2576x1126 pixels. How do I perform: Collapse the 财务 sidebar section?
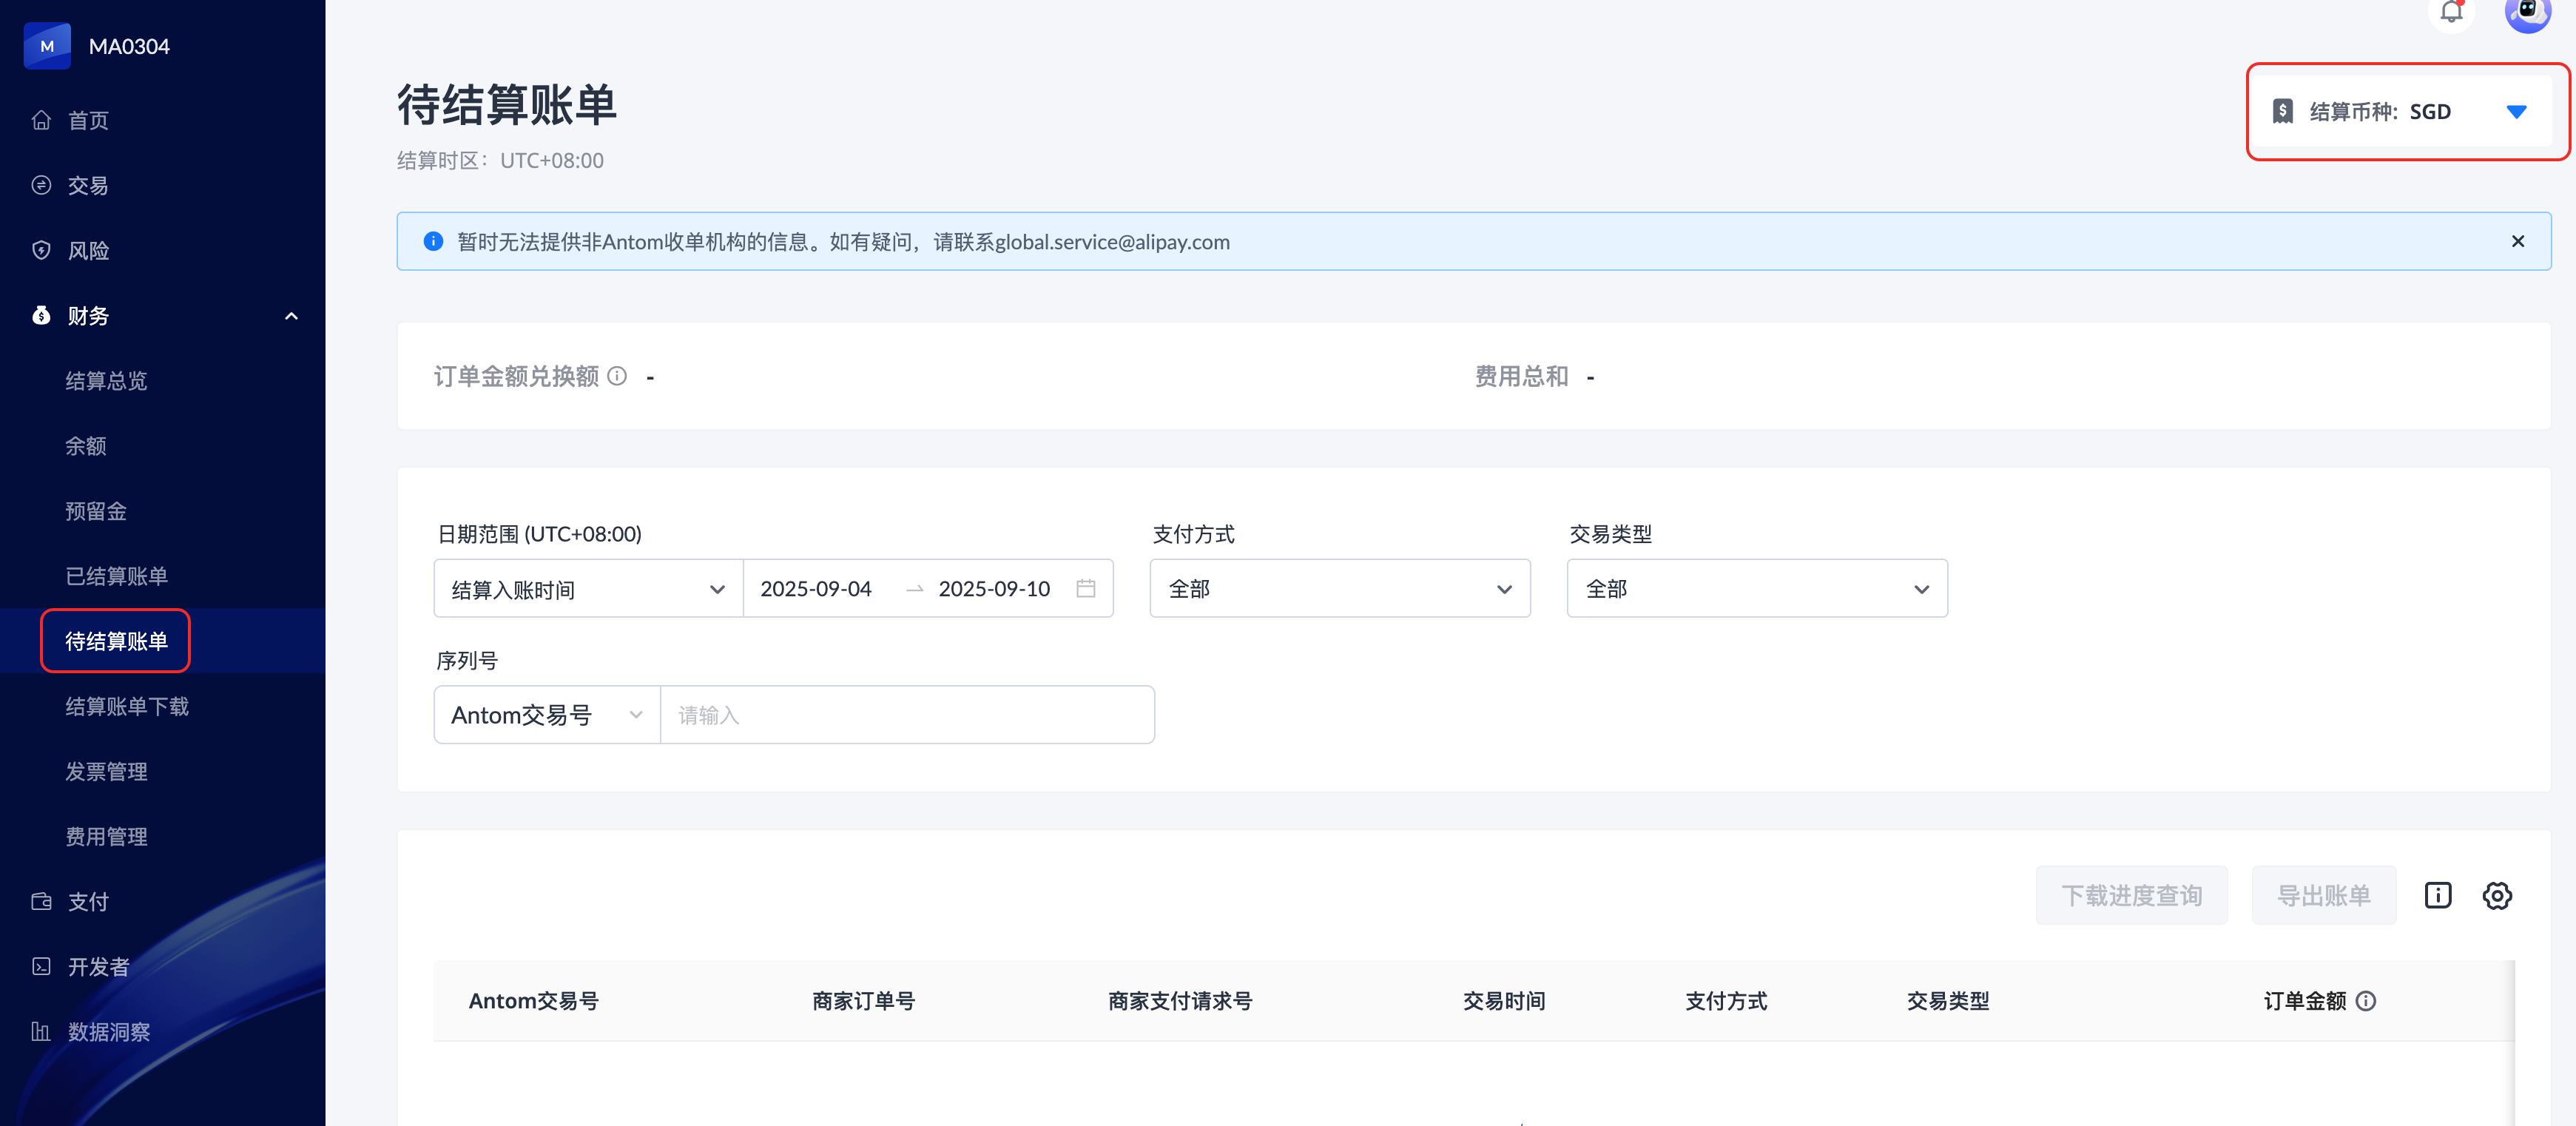point(291,316)
